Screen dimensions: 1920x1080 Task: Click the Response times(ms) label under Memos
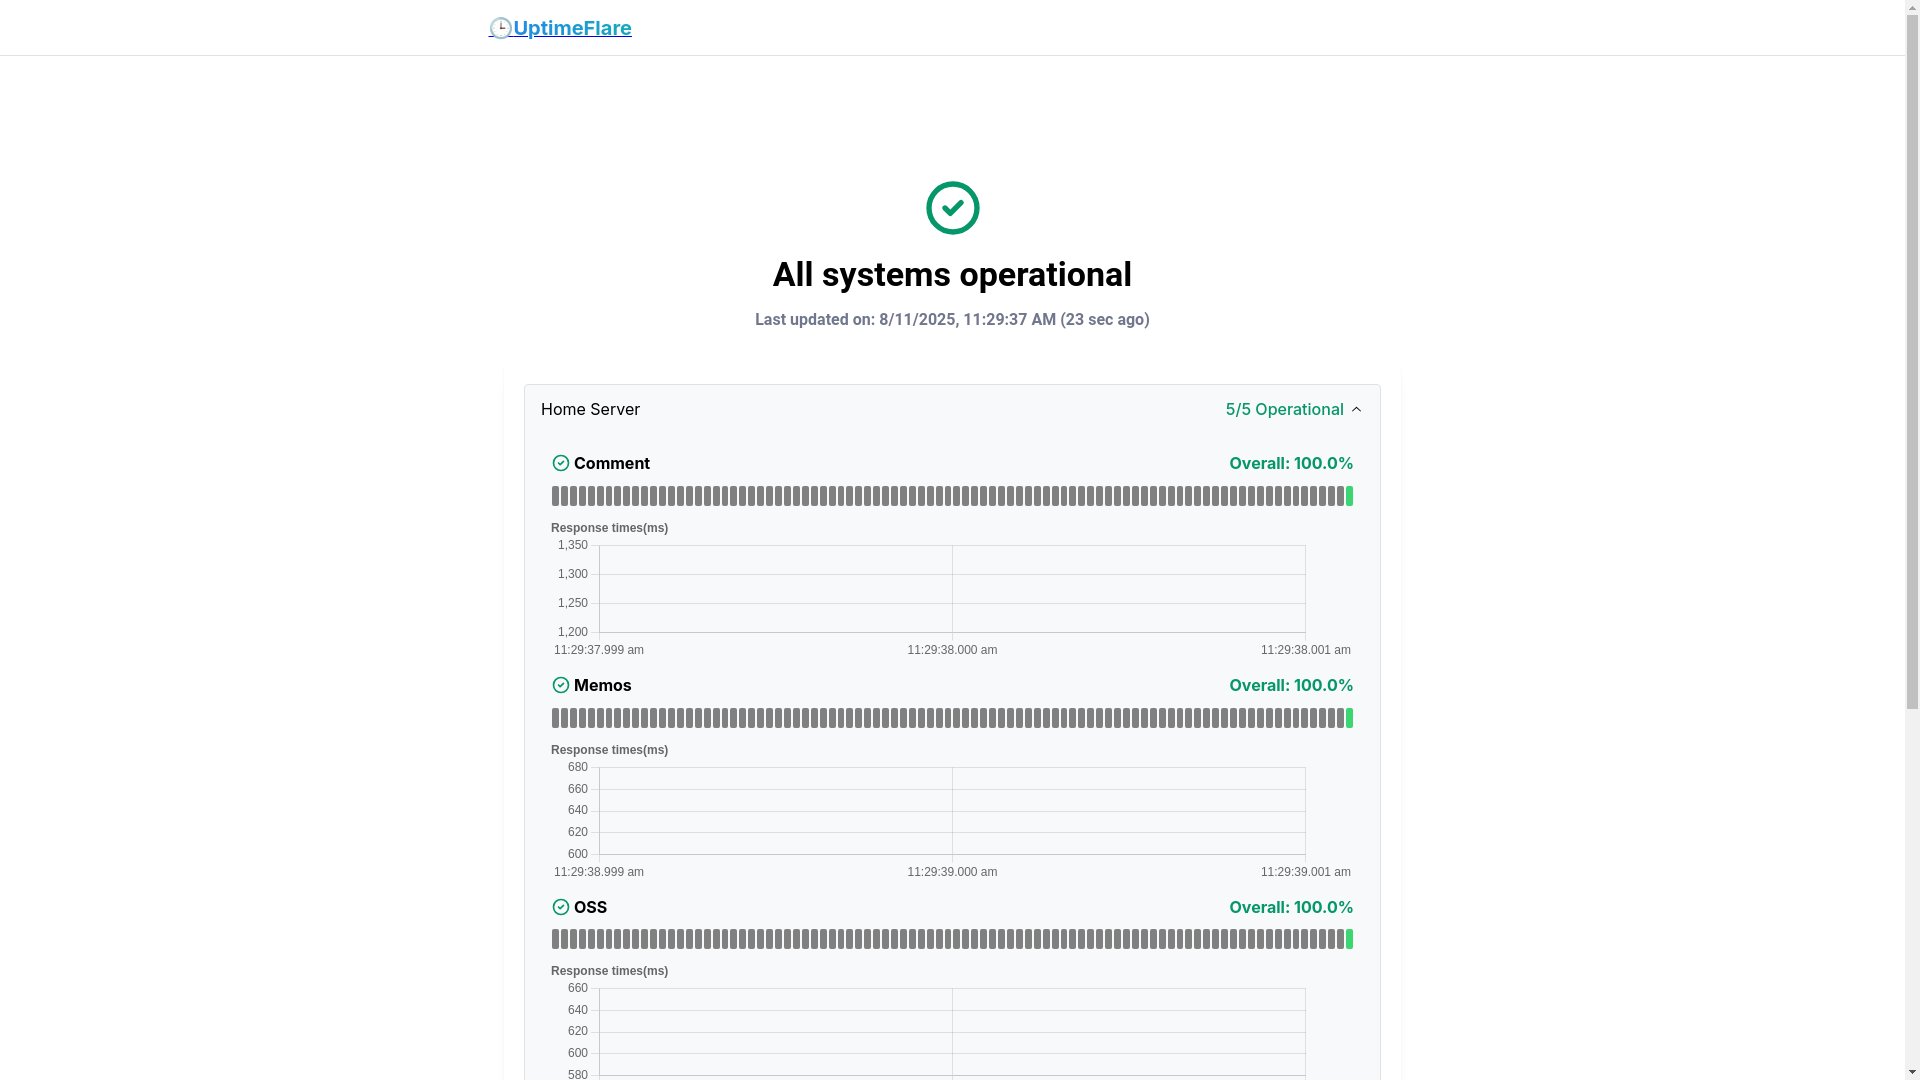click(609, 750)
